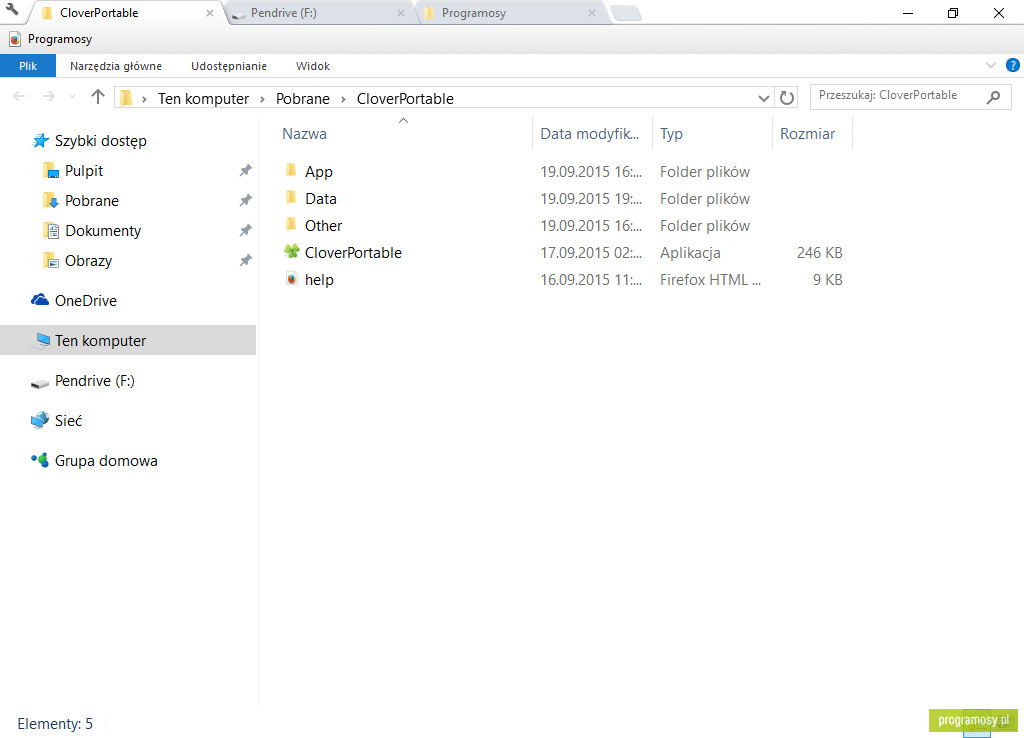This screenshot has width=1024, height=738.
Task: Select the help Firefox HTML icon
Action: (291, 279)
